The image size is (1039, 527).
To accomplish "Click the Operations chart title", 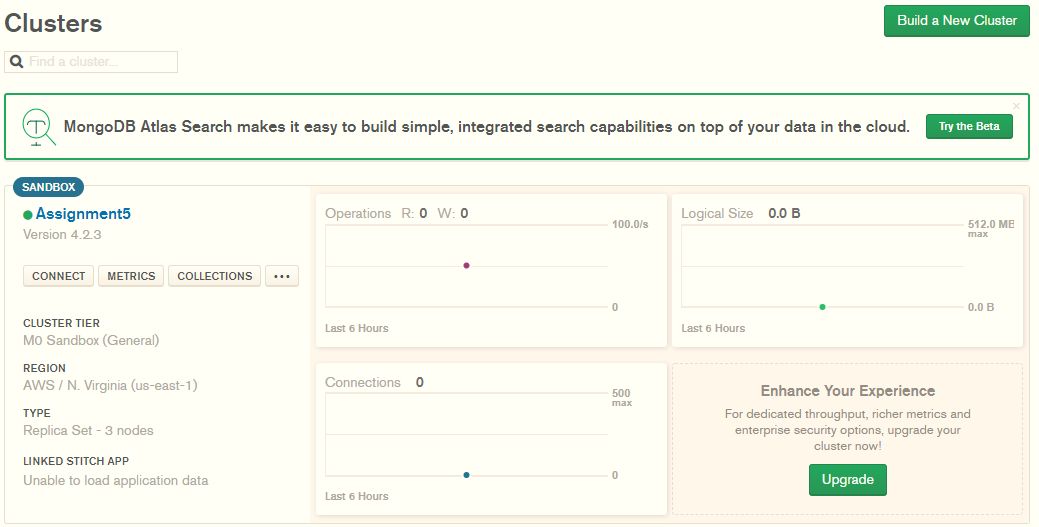I will click(x=358, y=213).
